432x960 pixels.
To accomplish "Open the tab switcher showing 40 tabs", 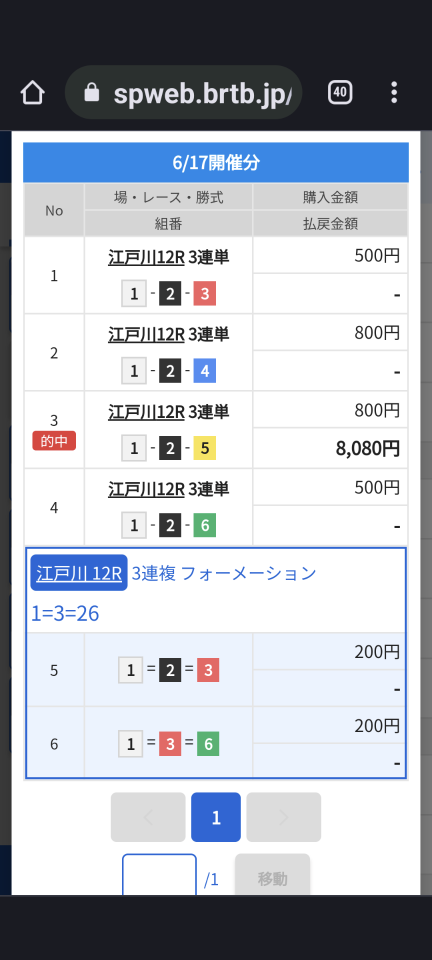I will coord(340,92).
